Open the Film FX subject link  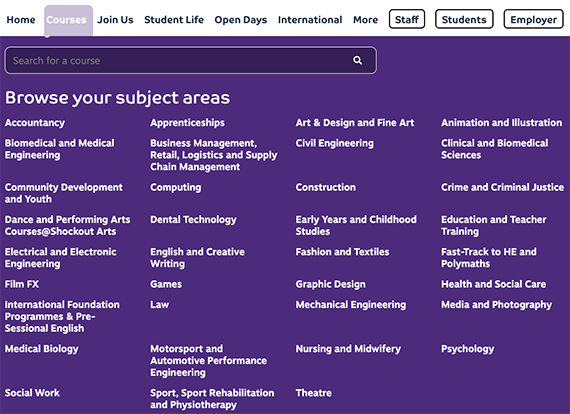22,284
